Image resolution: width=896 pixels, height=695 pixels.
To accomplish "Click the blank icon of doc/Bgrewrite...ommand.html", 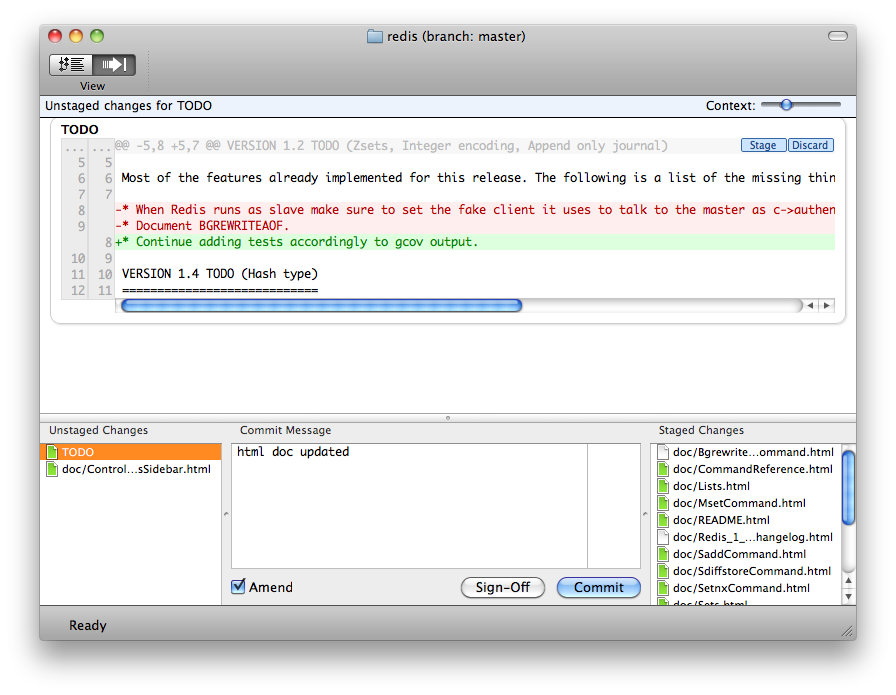I will [663, 452].
